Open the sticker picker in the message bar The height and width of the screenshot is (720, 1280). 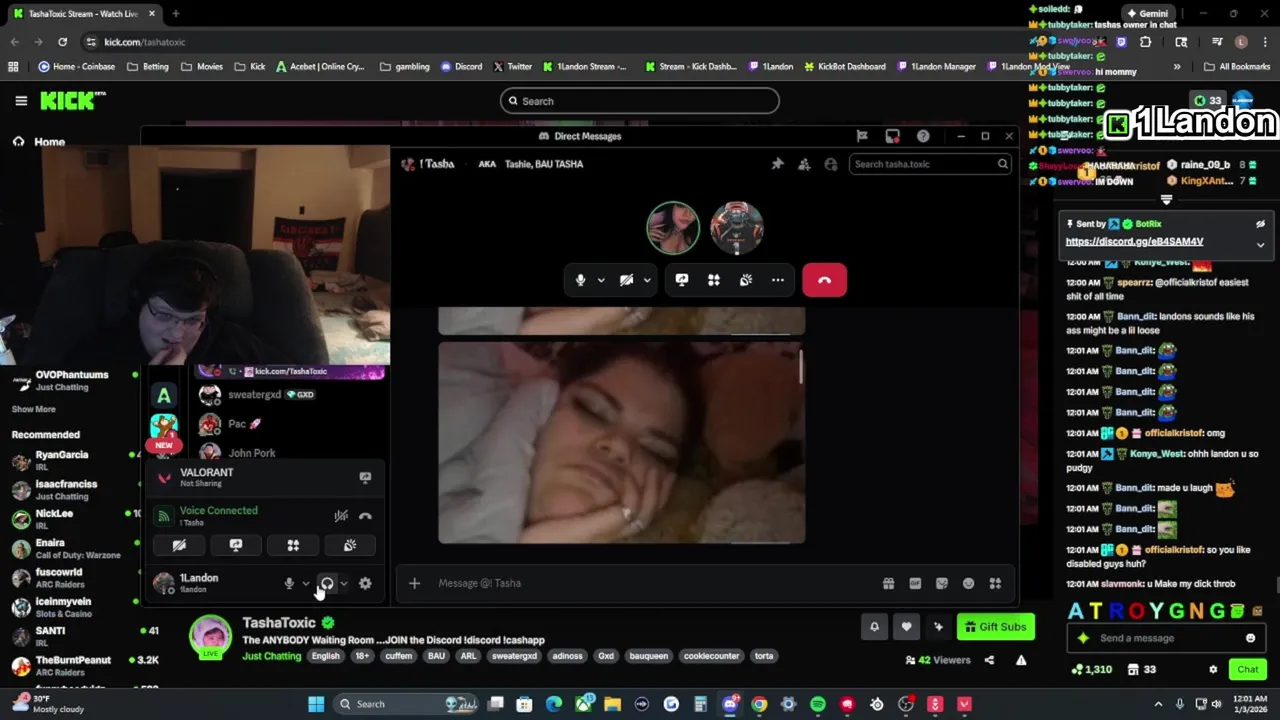tap(941, 583)
